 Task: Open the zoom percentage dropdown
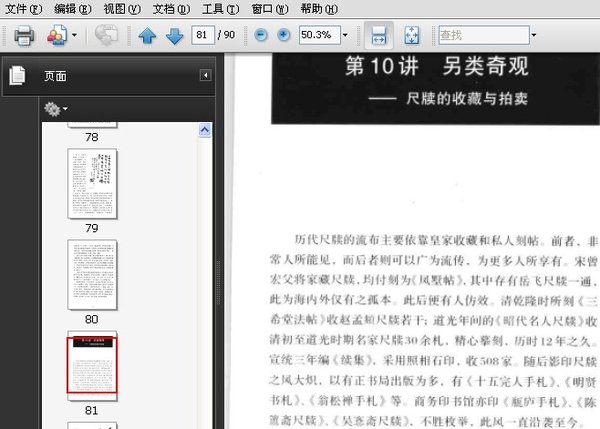coord(345,35)
